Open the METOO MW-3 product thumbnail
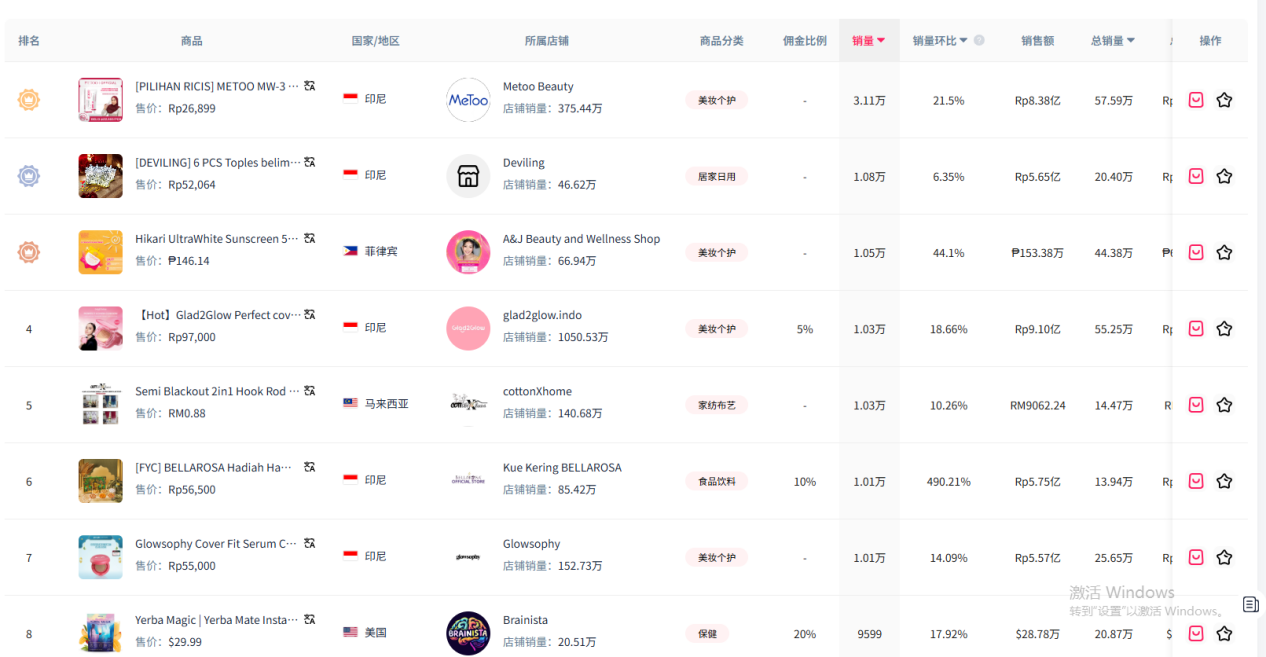The height and width of the screenshot is (657, 1266). click(100, 100)
